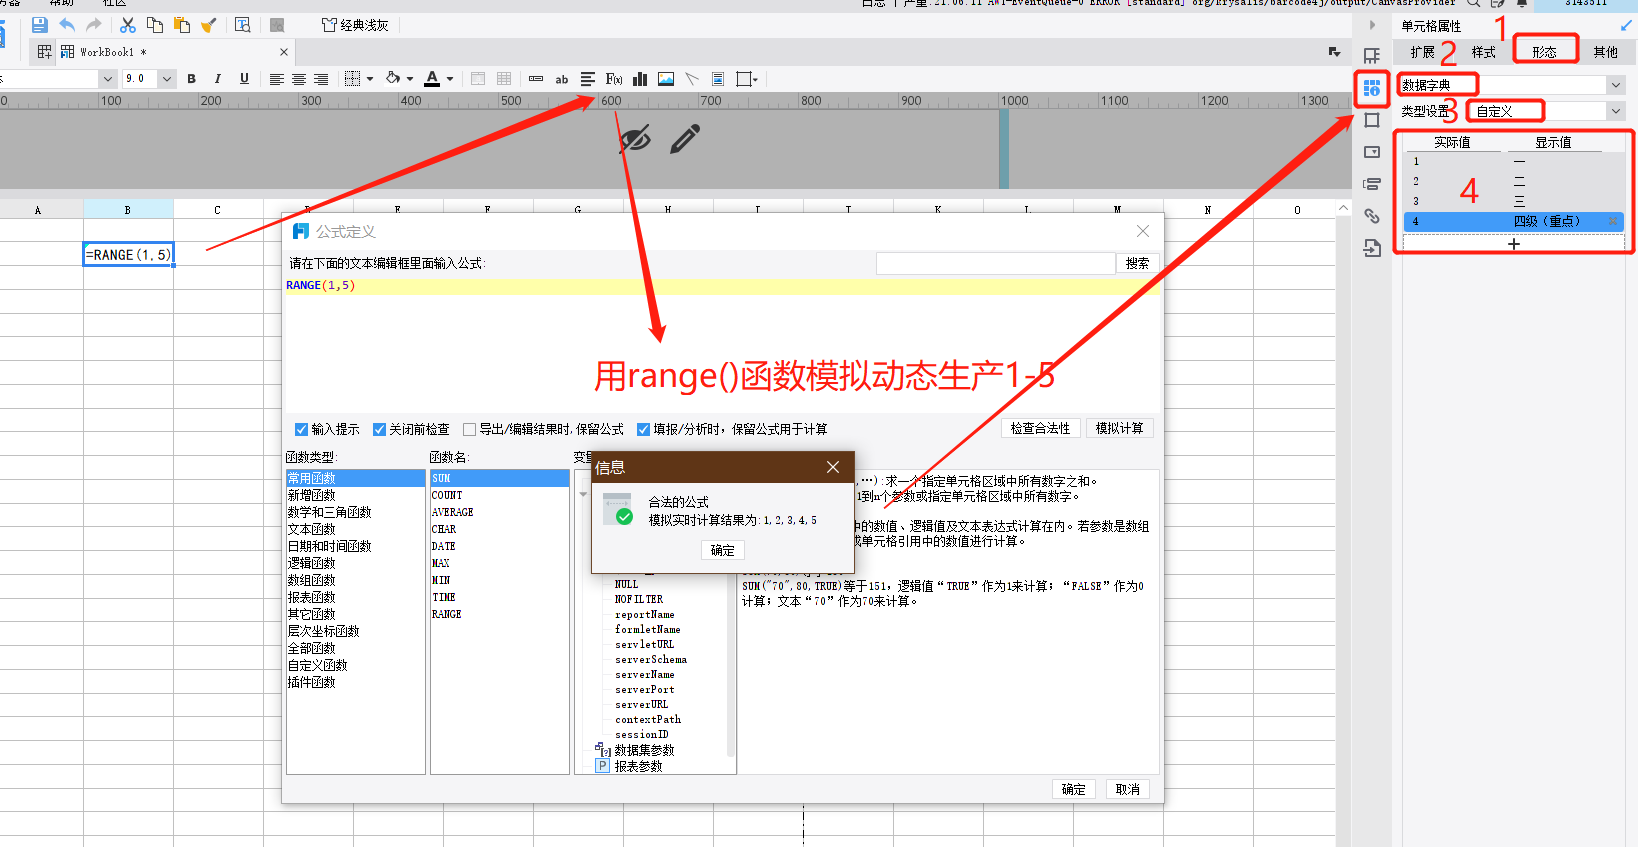Center-align the cell text

(x=299, y=79)
